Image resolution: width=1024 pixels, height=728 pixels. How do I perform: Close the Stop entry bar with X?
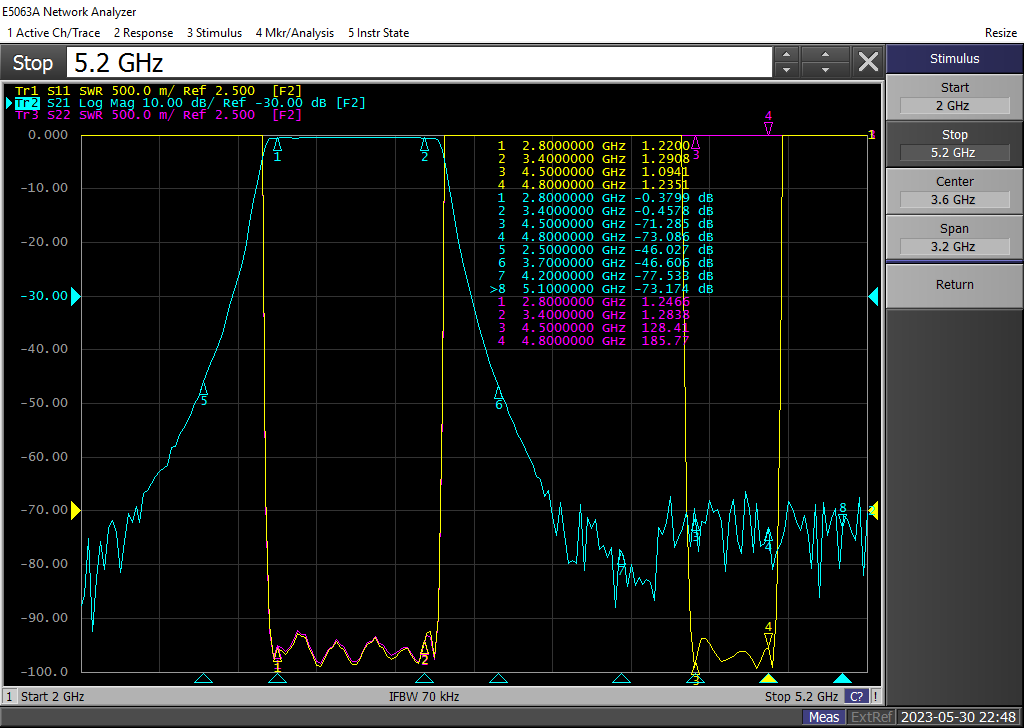pos(868,62)
